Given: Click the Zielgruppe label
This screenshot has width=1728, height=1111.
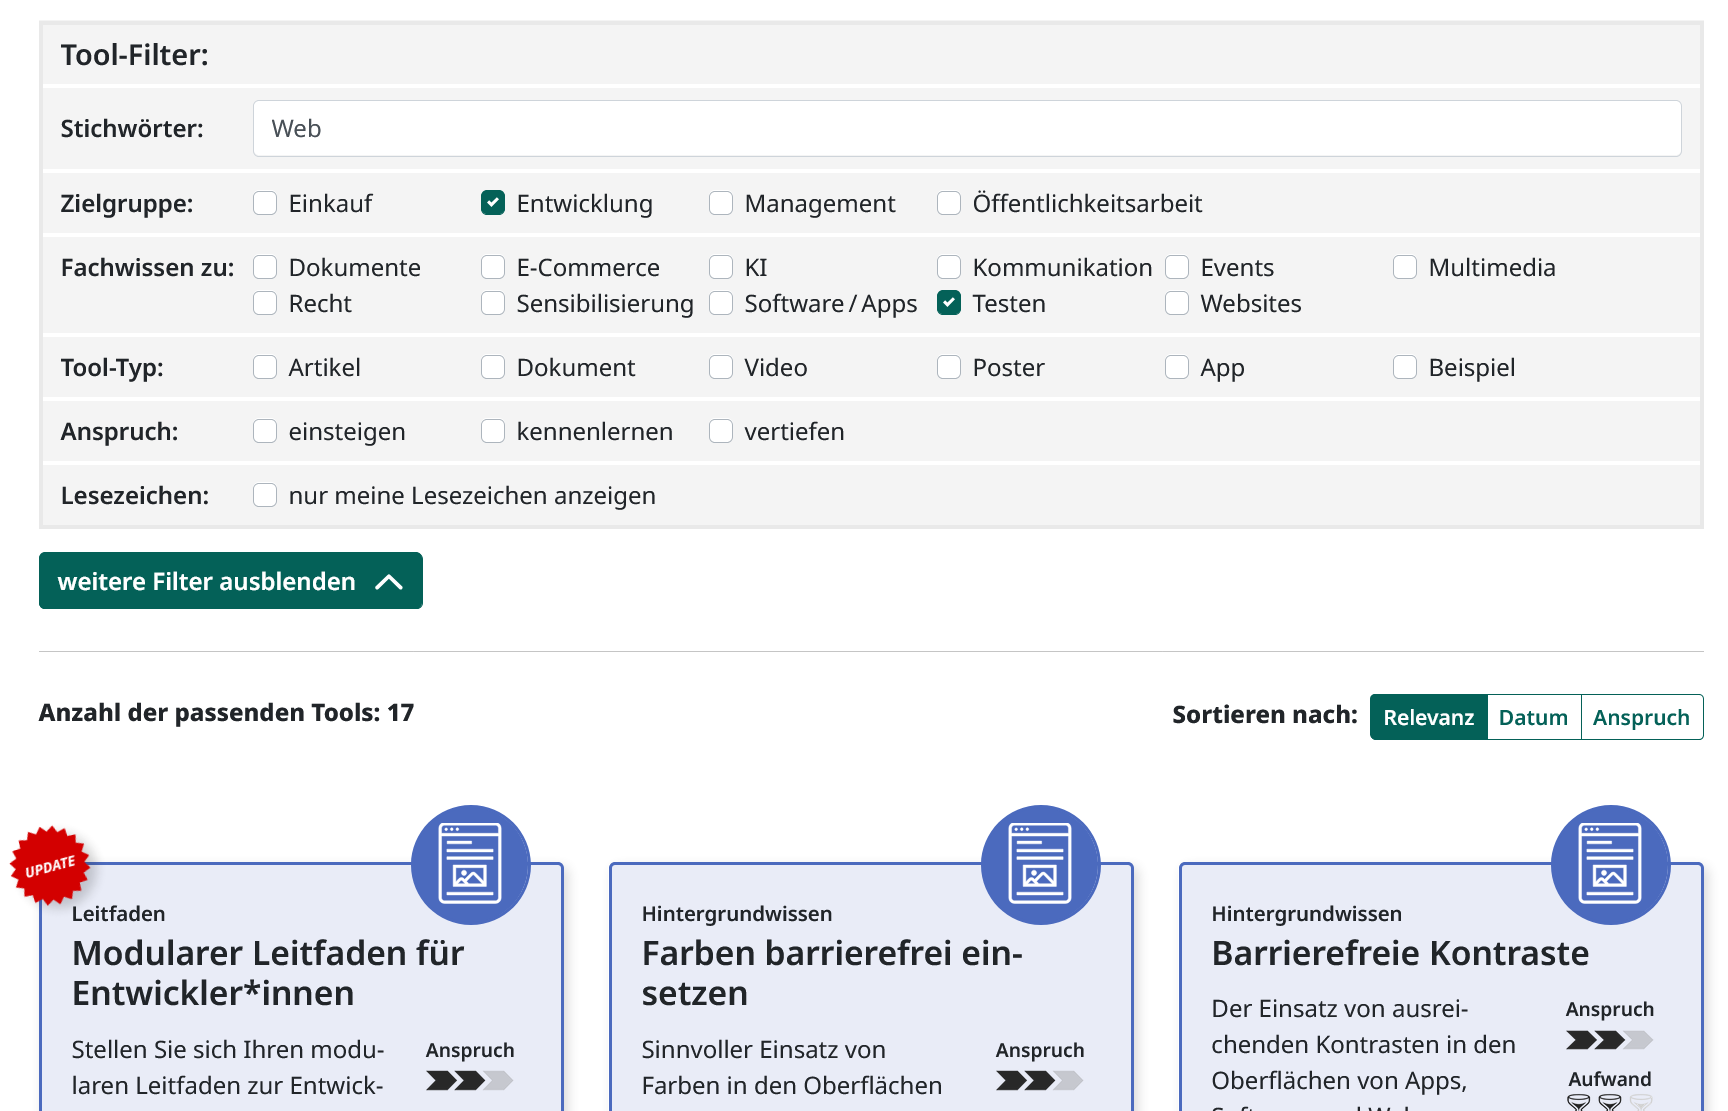Looking at the screenshot, I should [x=127, y=203].
